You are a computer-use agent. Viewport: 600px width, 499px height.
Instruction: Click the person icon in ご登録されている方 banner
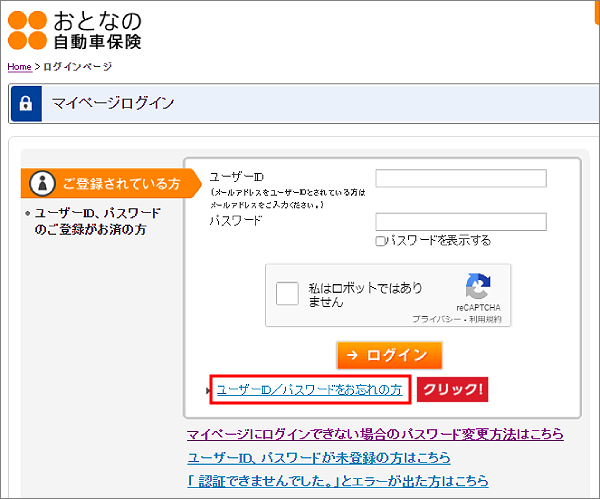(x=42, y=183)
